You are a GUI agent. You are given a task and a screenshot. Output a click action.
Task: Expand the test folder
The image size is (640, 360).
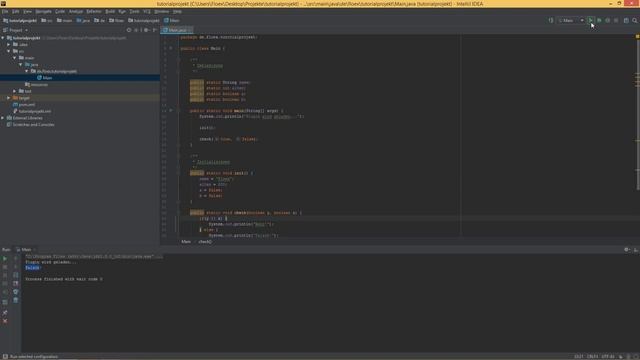coord(15,91)
